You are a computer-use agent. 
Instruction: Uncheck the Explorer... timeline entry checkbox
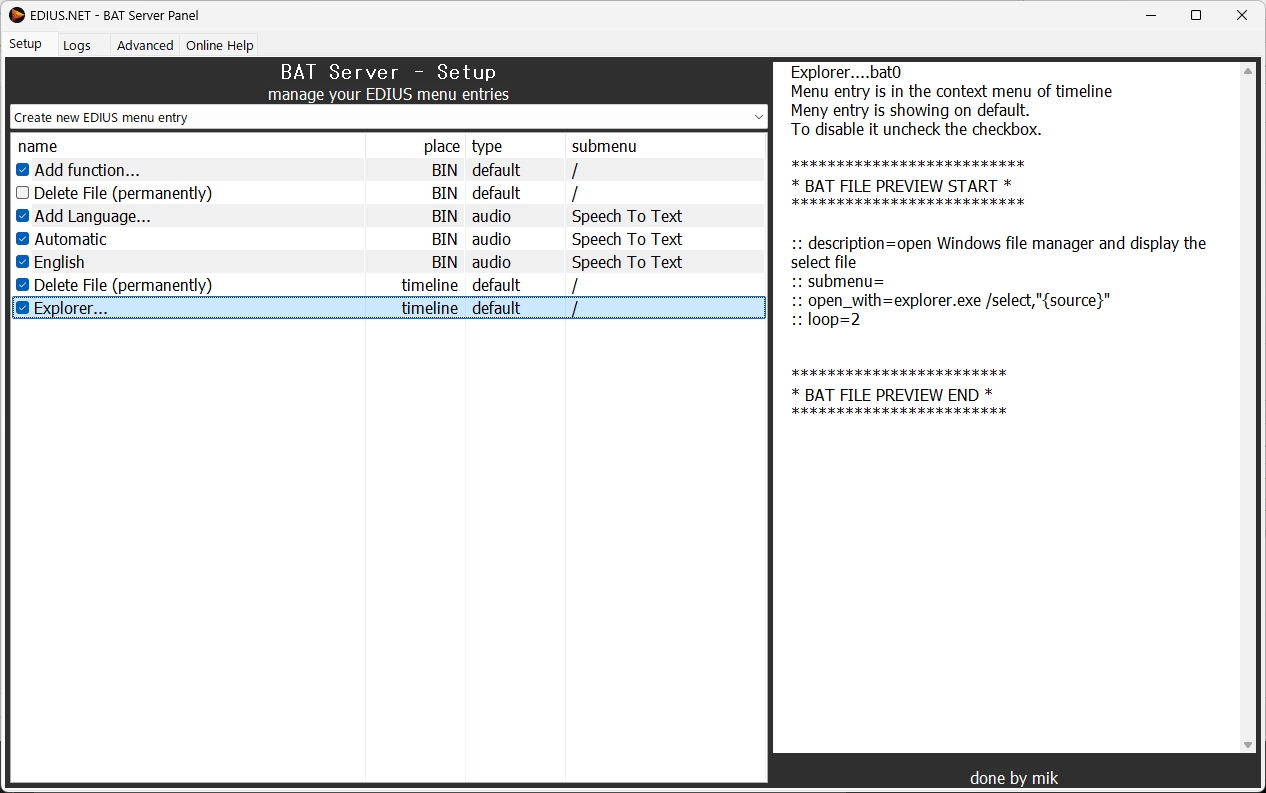[23, 308]
